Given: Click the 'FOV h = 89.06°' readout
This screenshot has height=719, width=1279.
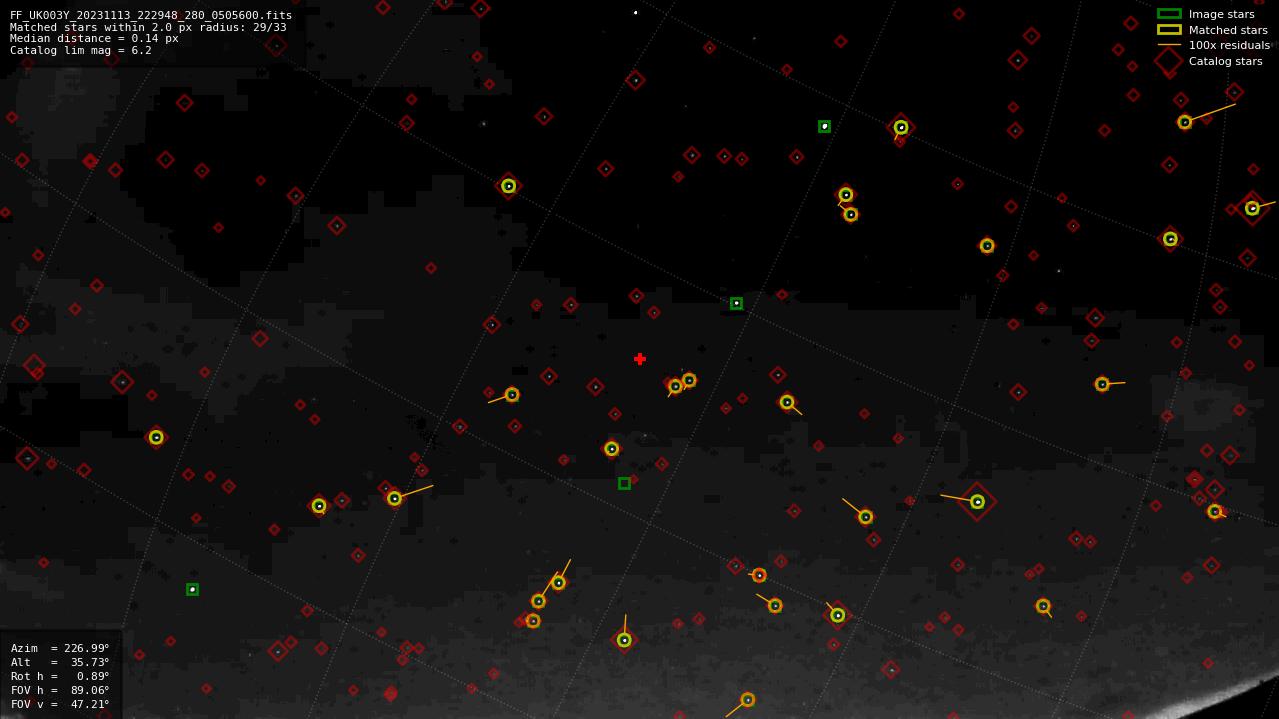Looking at the screenshot, I should (x=60, y=690).
